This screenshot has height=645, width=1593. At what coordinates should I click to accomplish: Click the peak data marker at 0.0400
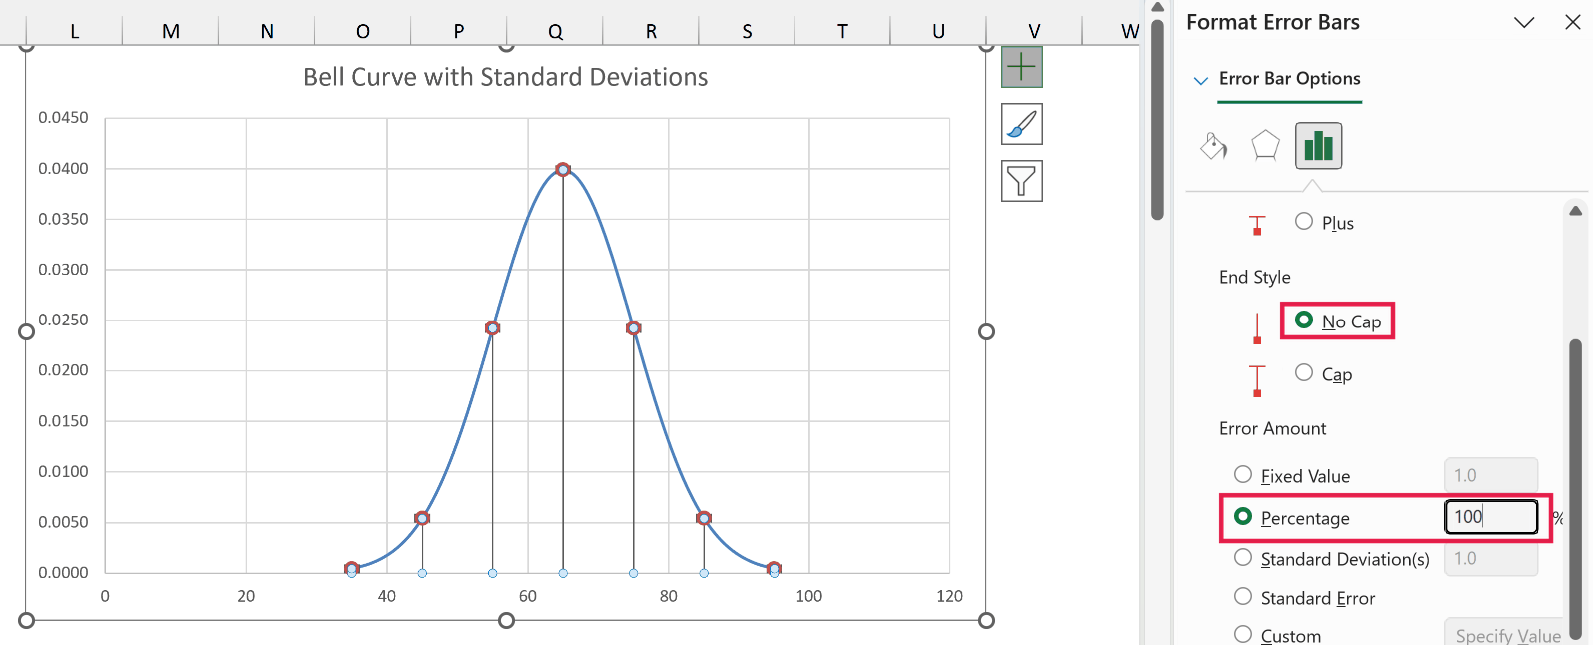[563, 170]
